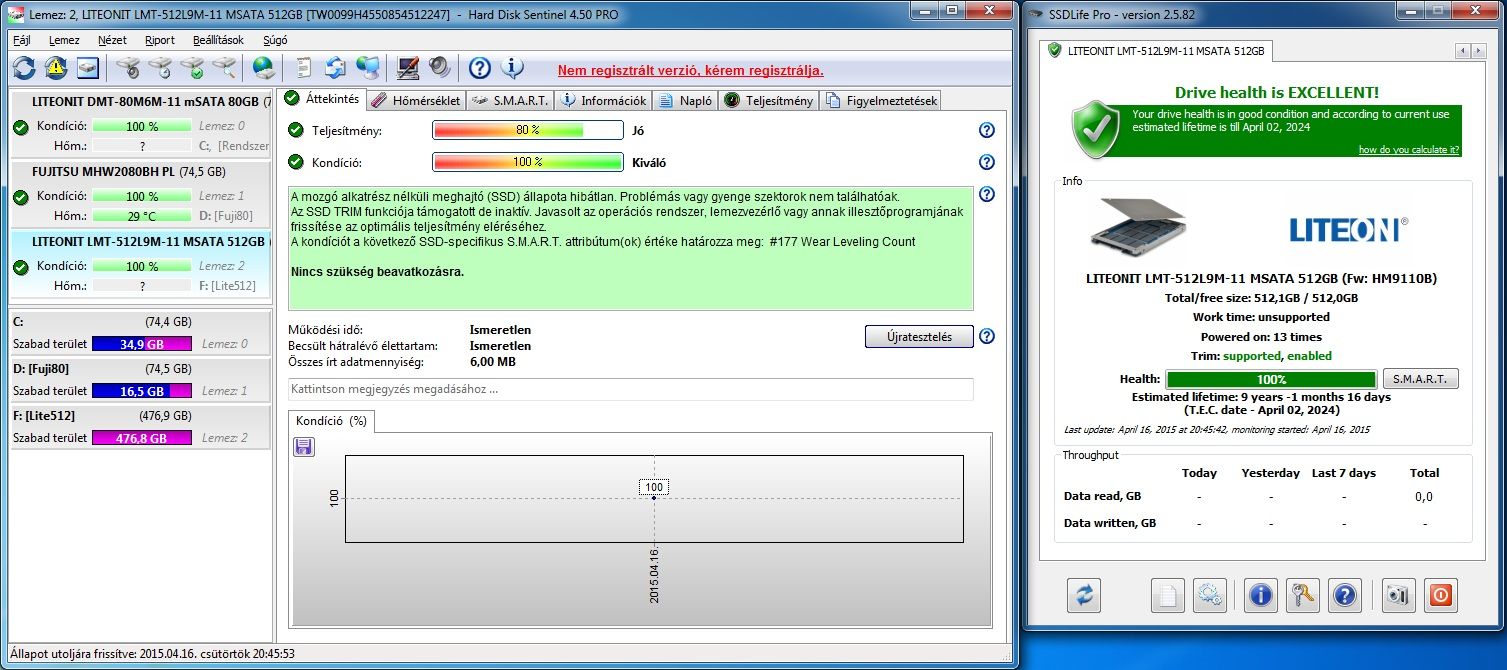Click the globe with disk toolbar icon
The height and width of the screenshot is (670, 1507).
click(x=264, y=68)
